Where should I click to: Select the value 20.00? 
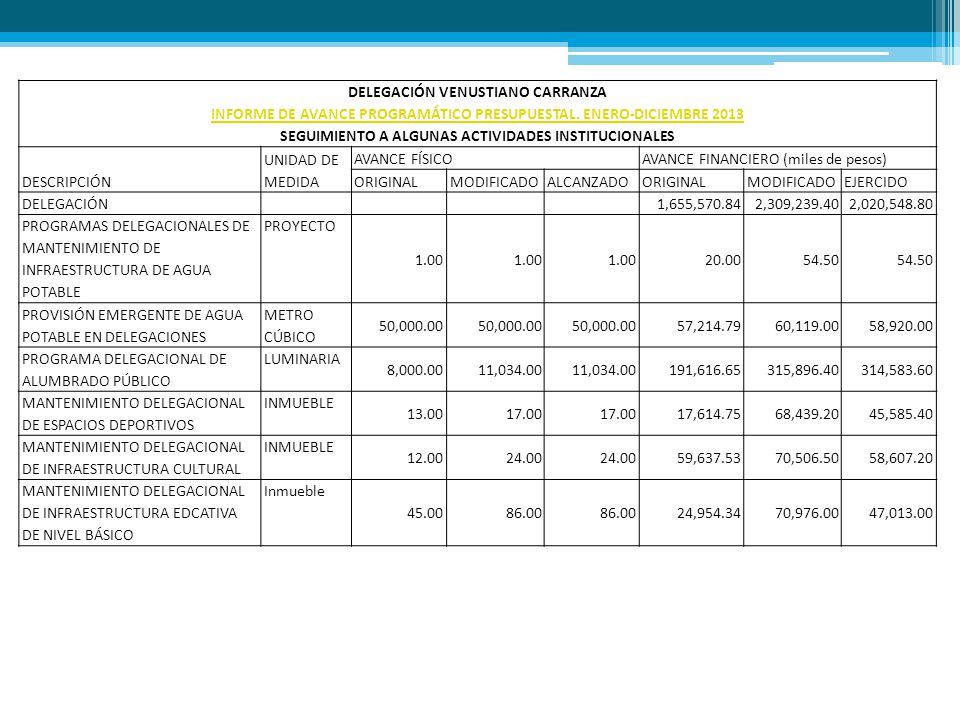click(722, 260)
